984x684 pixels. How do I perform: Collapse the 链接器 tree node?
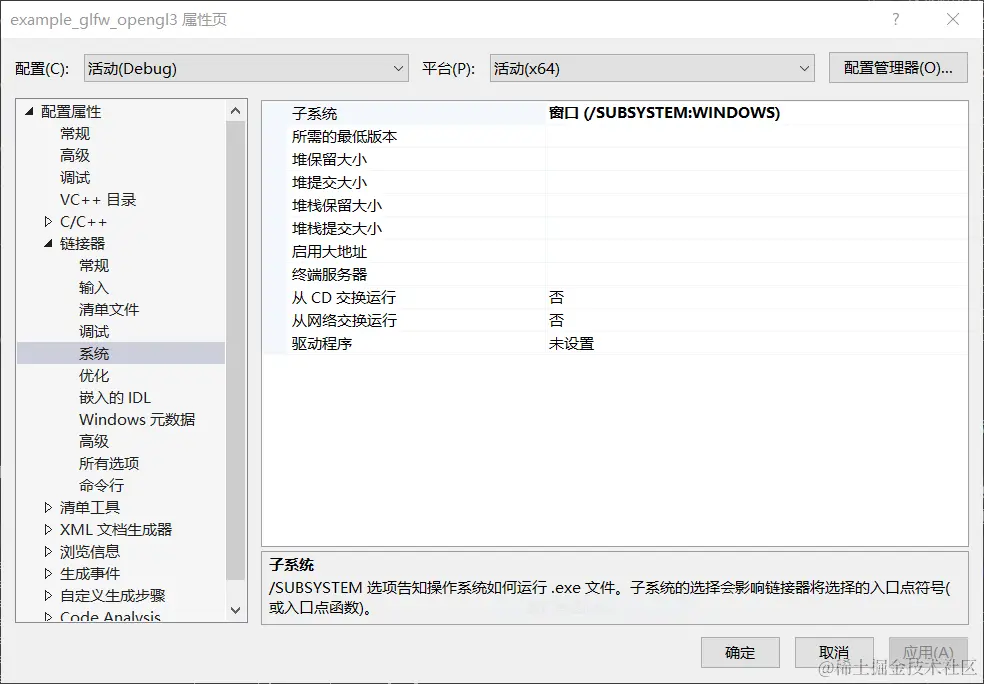pos(48,243)
